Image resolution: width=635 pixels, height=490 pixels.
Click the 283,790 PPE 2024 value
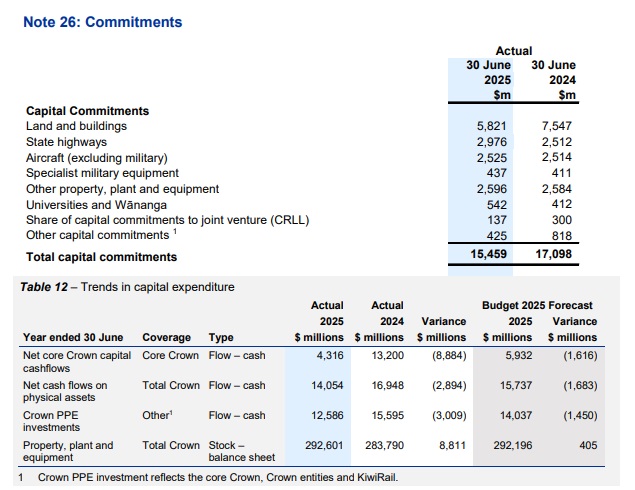(x=384, y=445)
